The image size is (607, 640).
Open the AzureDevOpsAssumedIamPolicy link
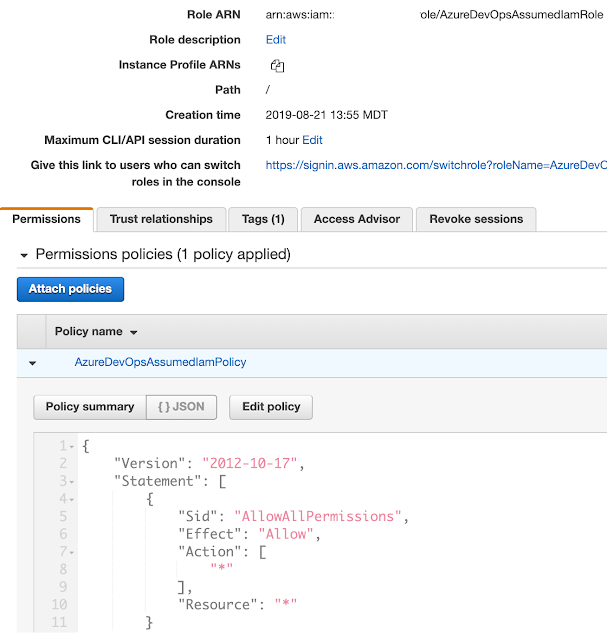(x=160, y=362)
